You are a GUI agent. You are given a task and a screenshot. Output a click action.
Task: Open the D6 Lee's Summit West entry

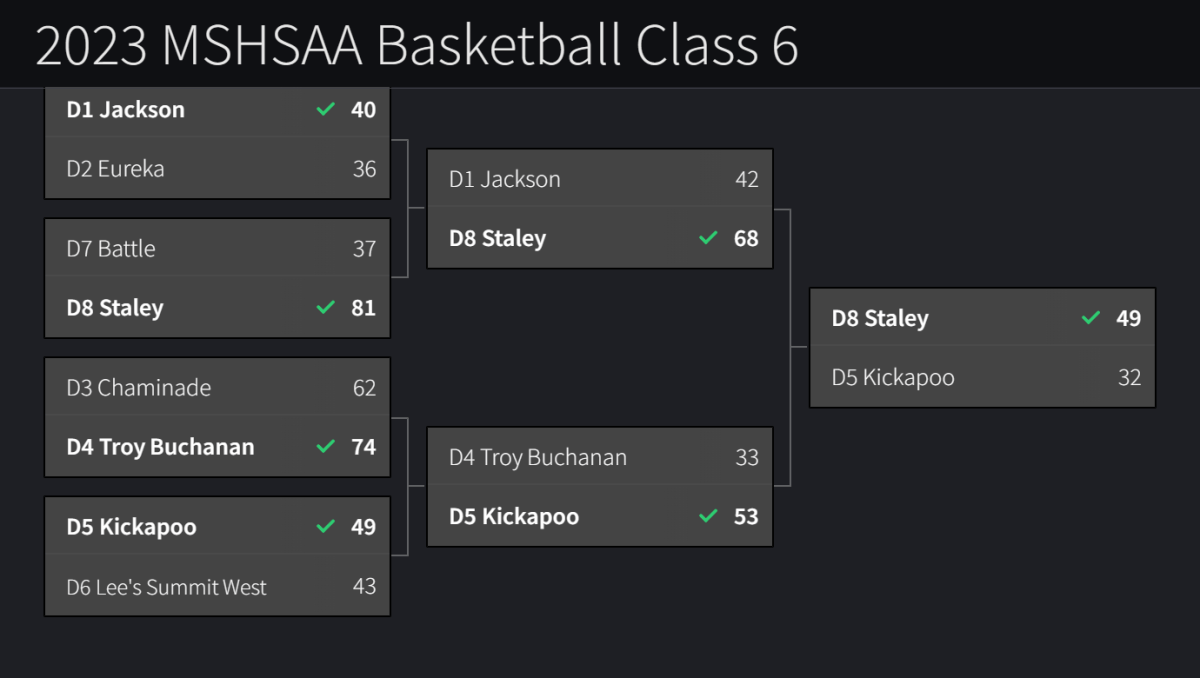pyautogui.click(x=166, y=587)
